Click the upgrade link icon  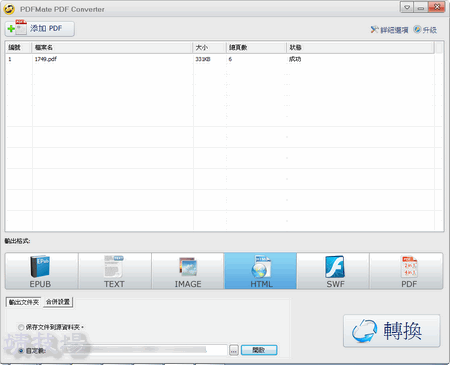417,30
